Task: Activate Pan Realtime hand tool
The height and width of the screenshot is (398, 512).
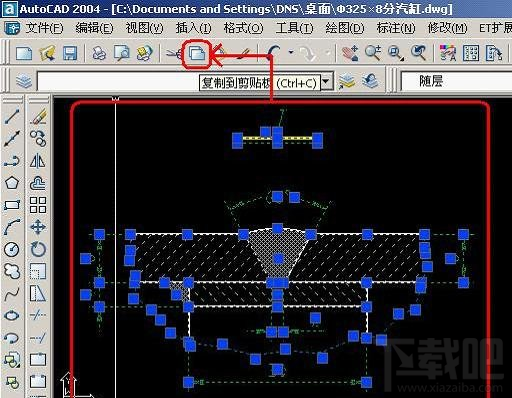Action: [350, 53]
